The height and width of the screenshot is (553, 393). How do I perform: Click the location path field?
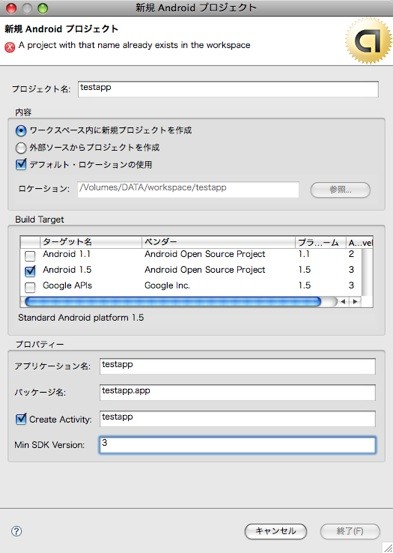click(188, 189)
